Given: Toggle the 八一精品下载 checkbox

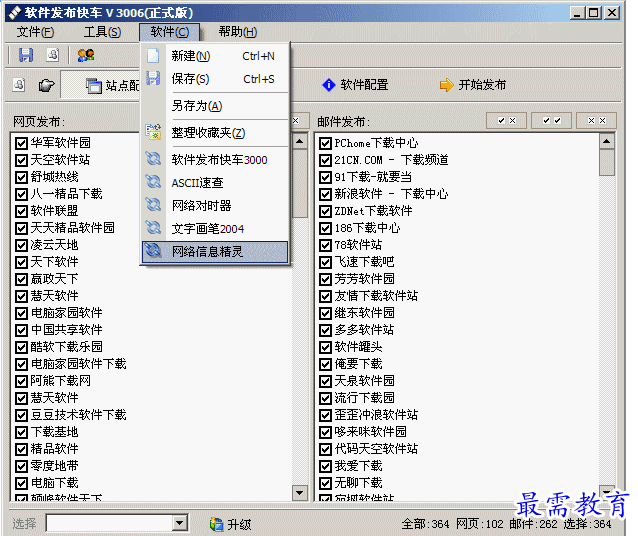Looking at the screenshot, I should click(21, 194).
